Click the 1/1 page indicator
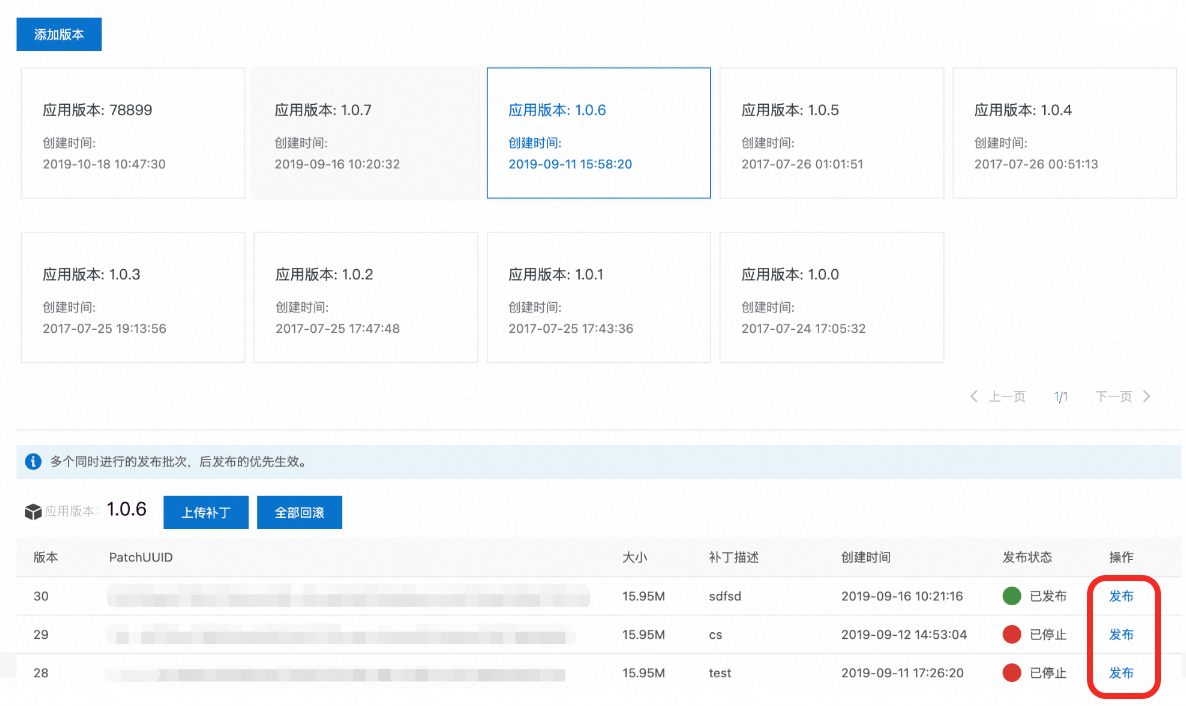 pos(1061,397)
